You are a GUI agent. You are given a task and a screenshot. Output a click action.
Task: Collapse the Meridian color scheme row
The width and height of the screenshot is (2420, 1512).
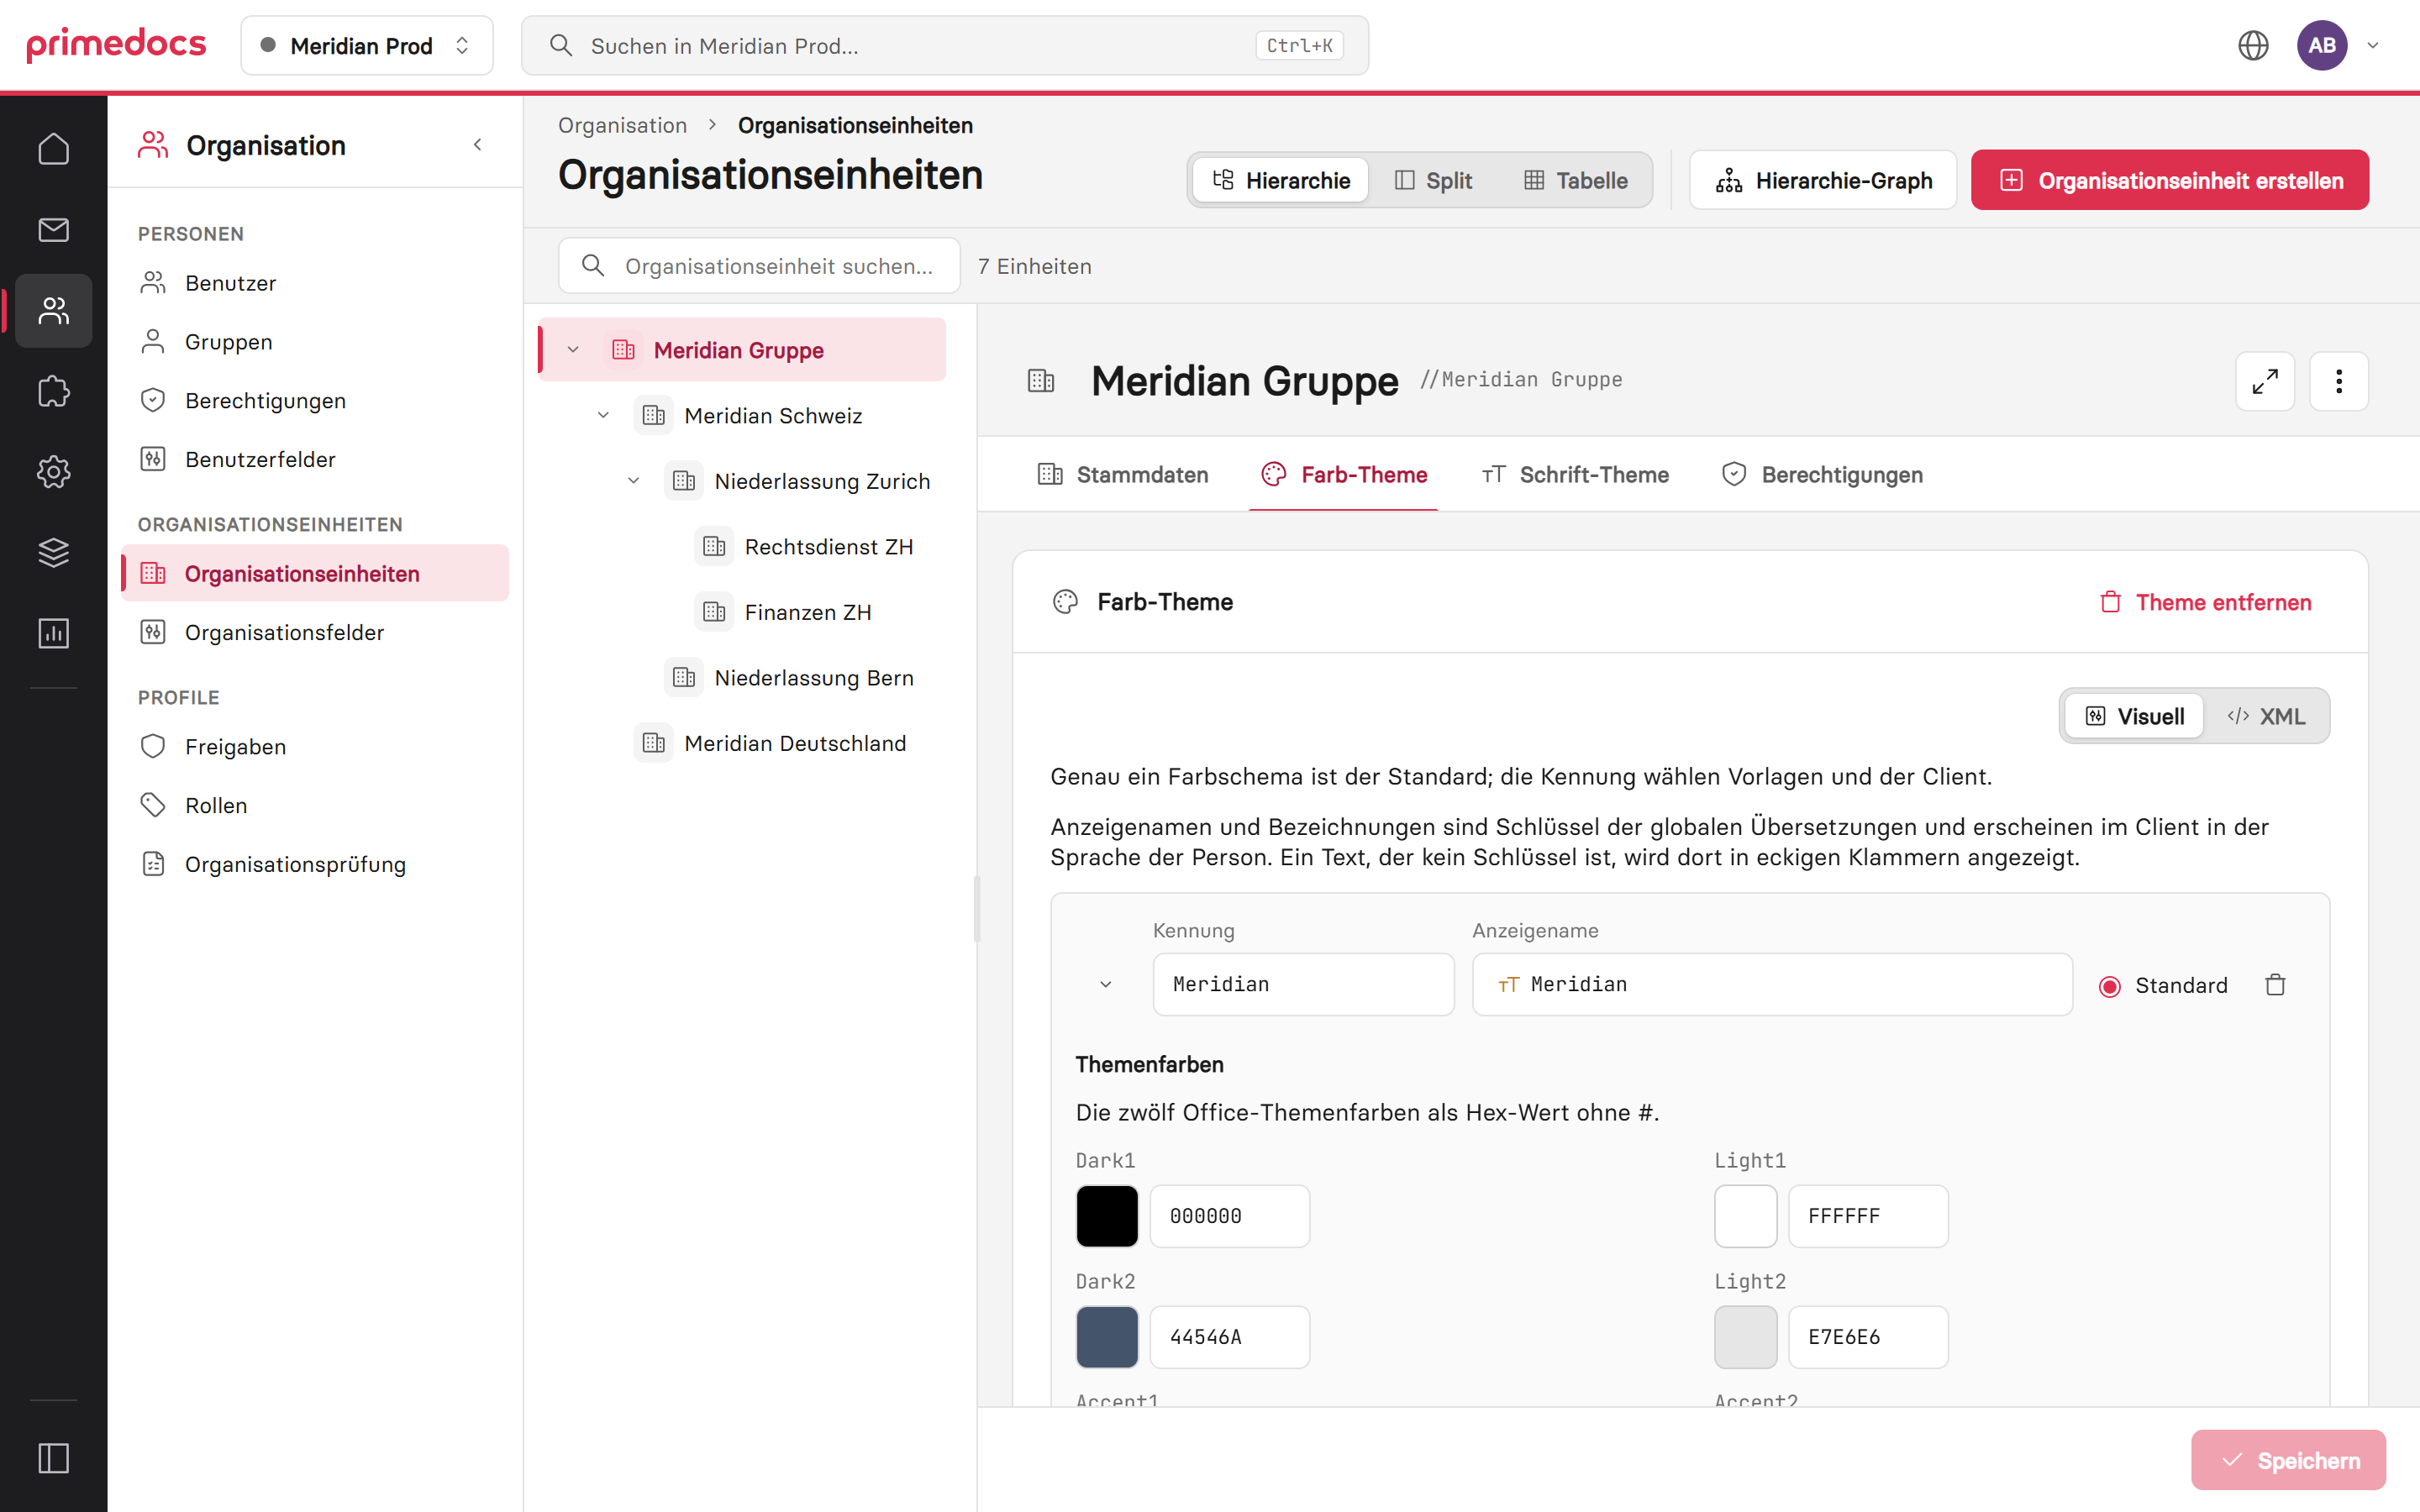tap(1105, 985)
